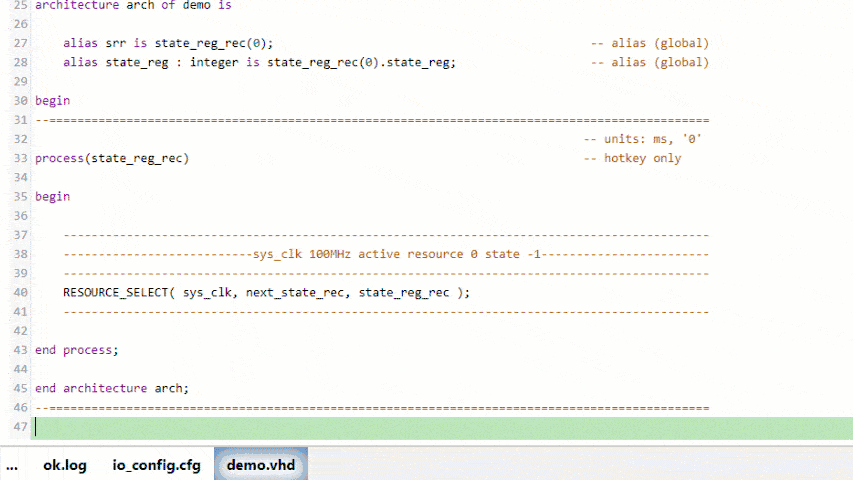Click the "begin" keyword on line 36
The image size is (853, 480).
(x=52, y=197)
